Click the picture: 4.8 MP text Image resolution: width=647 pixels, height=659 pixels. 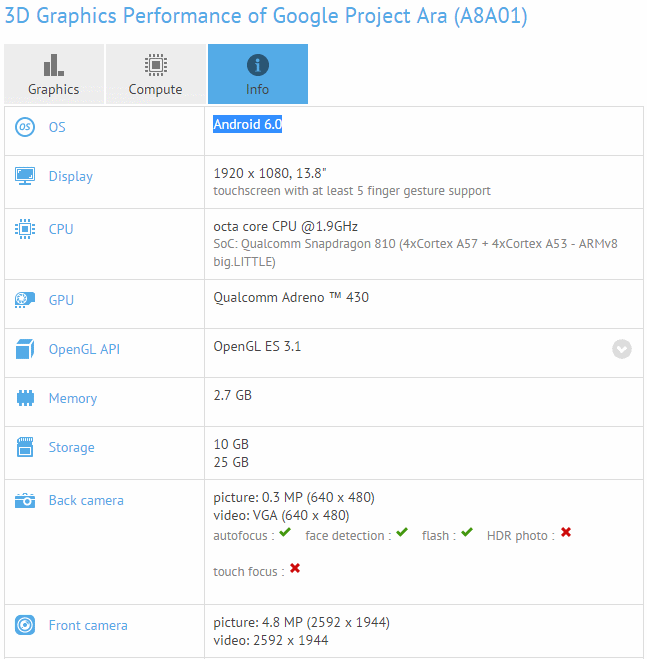(301, 622)
